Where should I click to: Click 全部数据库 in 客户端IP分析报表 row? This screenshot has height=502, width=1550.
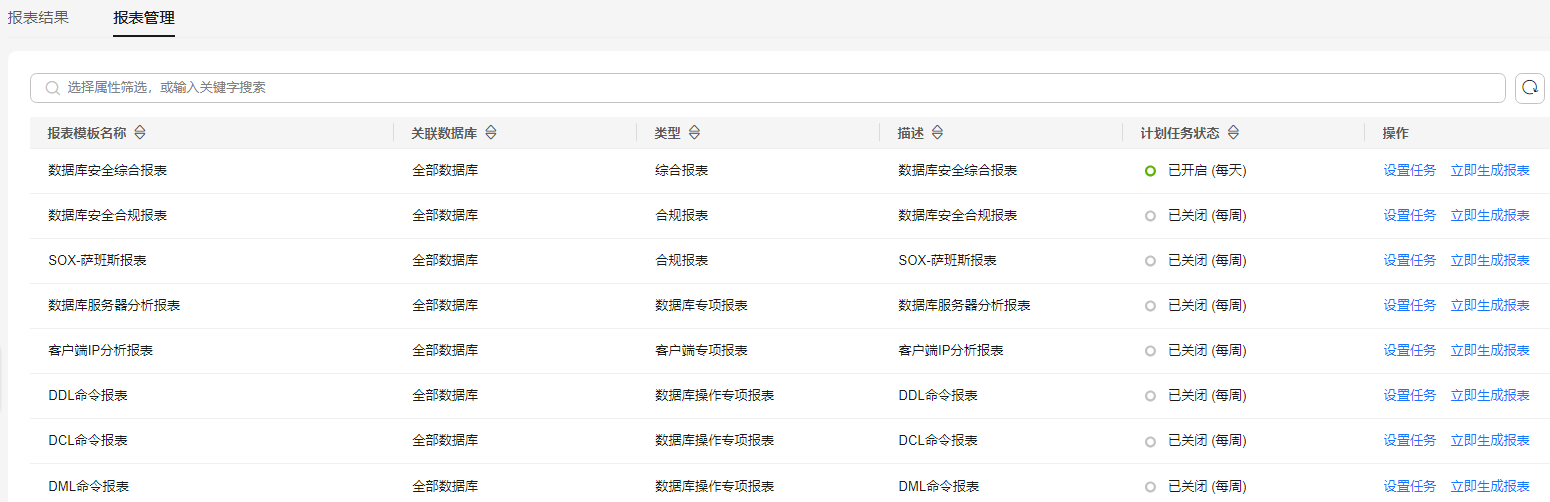445,350
